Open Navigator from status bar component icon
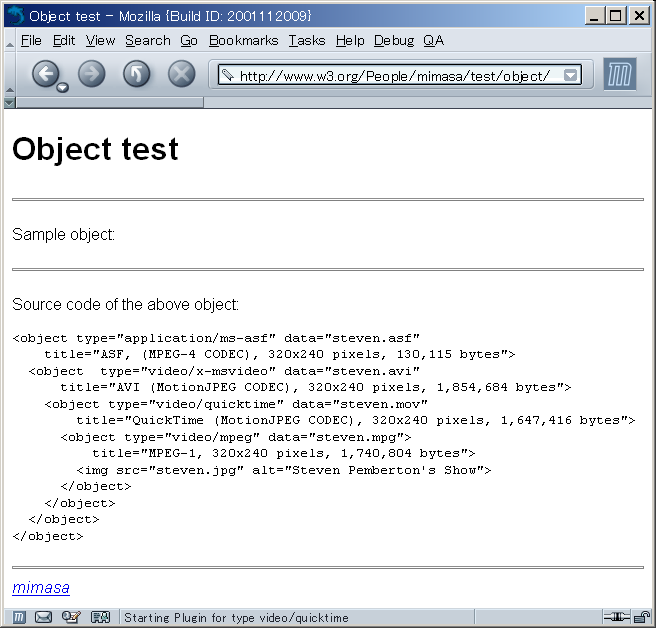This screenshot has width=656, height=628. (x=19, y=617)
